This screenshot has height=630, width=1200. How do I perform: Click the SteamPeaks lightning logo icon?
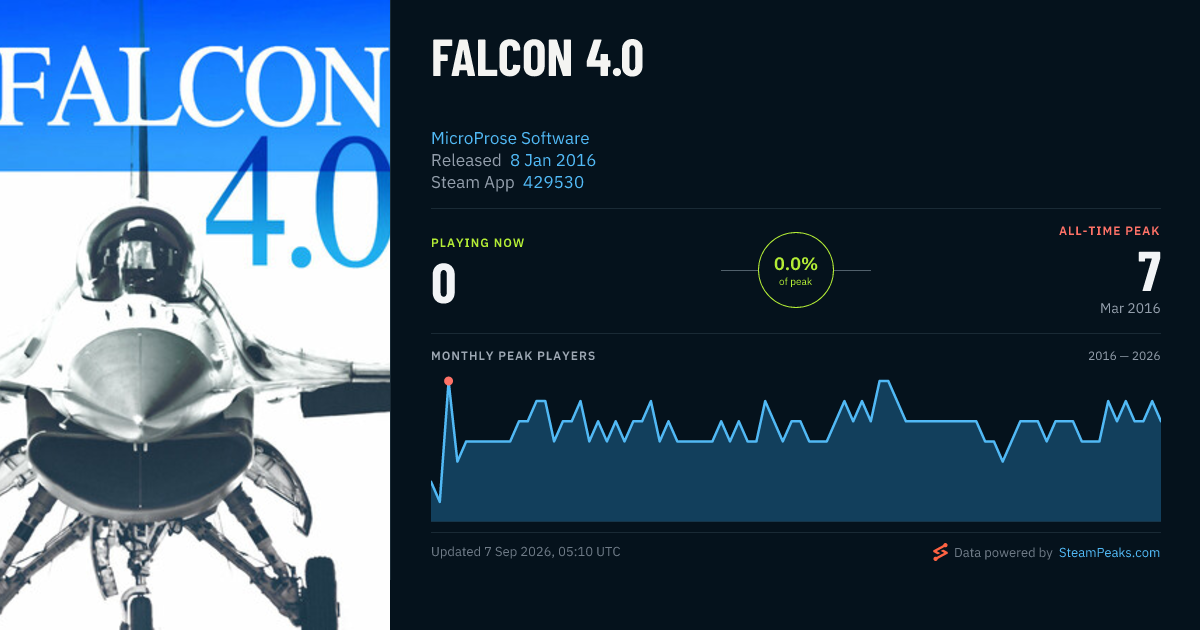pos(940,552)
